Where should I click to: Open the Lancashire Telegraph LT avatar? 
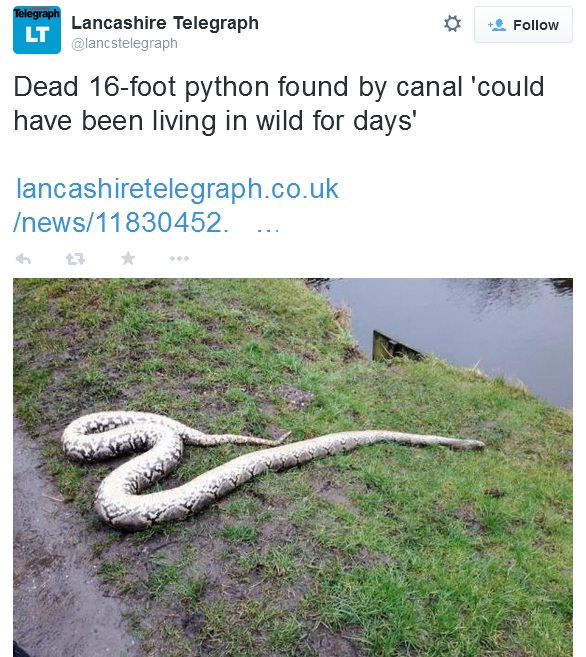[37, 30]
